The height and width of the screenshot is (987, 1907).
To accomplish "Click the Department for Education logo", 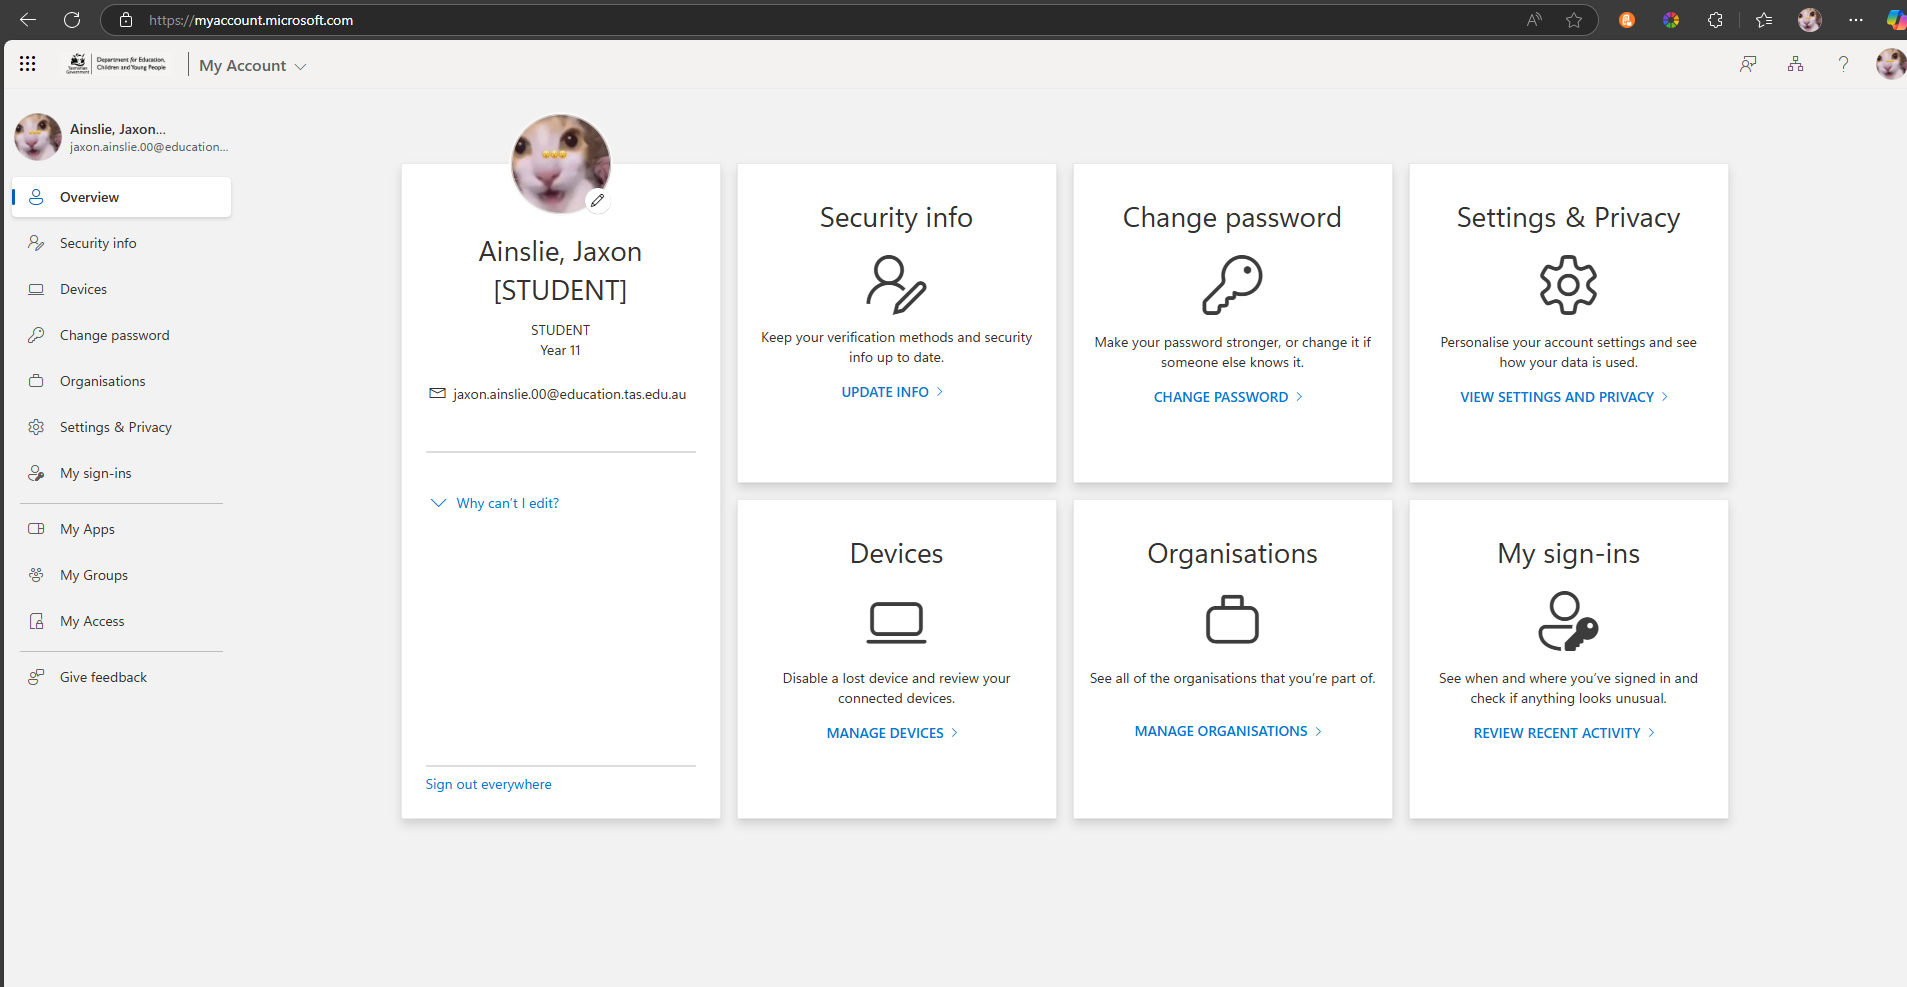I will (x=117, y=64).
